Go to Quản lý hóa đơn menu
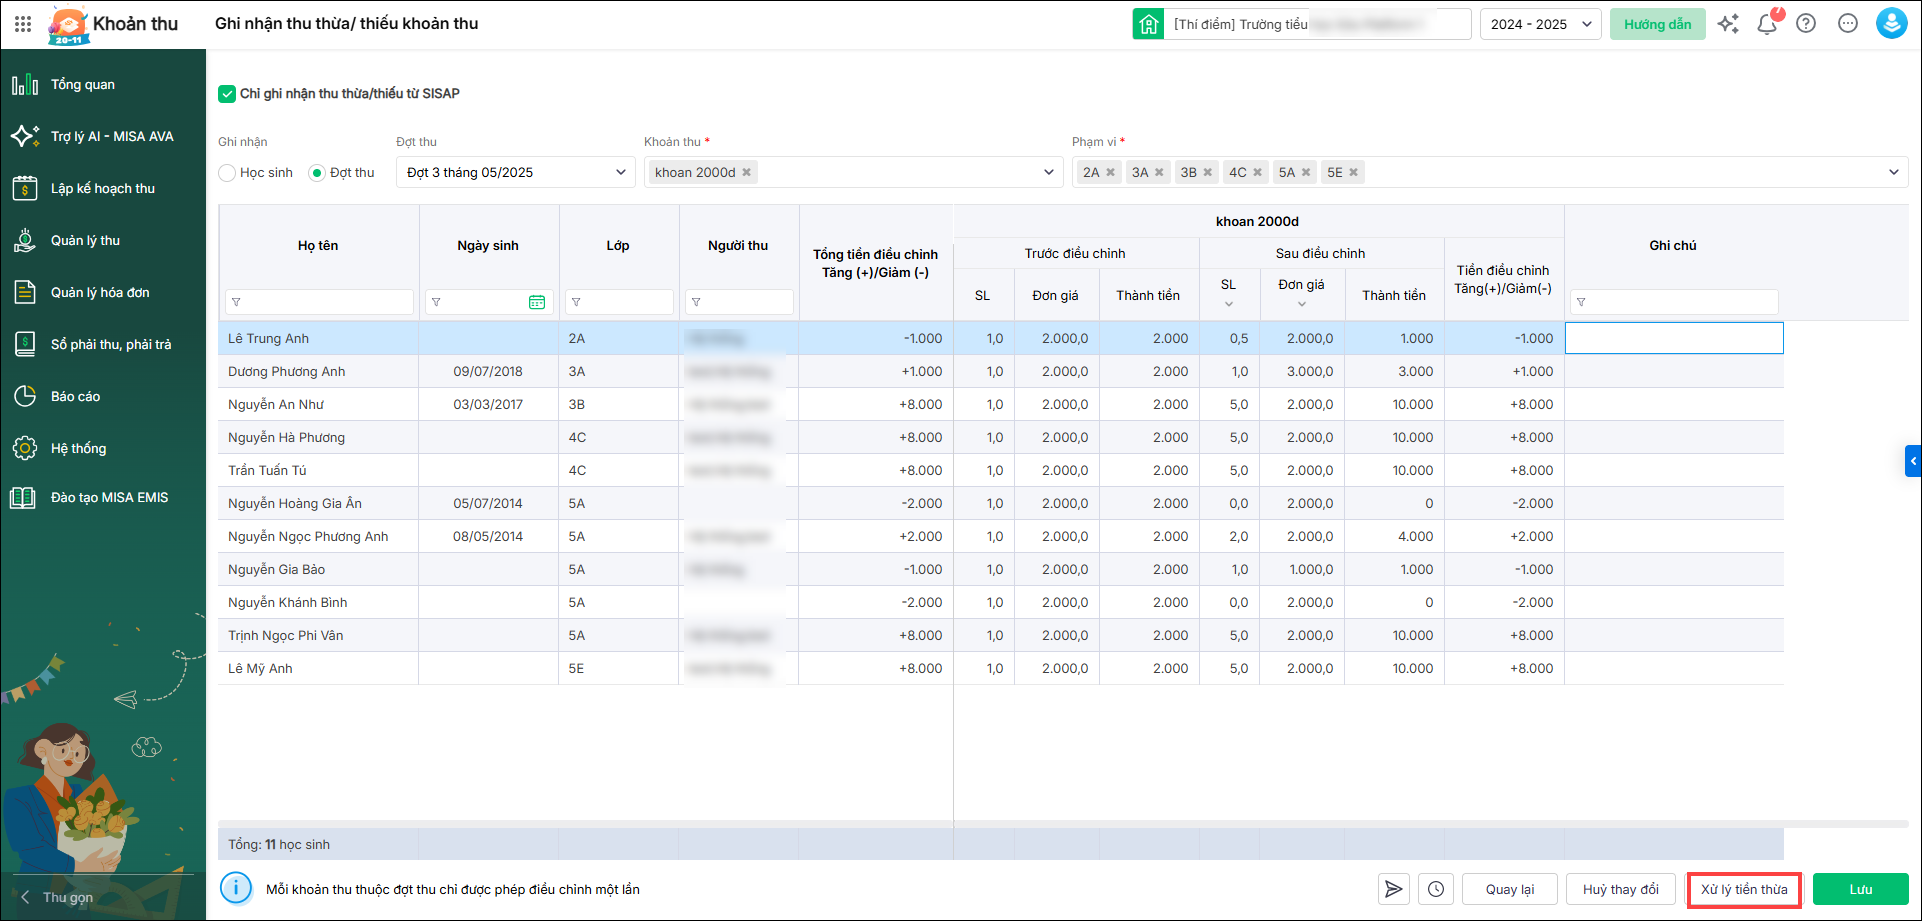This screenshot has height=921, width=1922. (x=100, y=293)
